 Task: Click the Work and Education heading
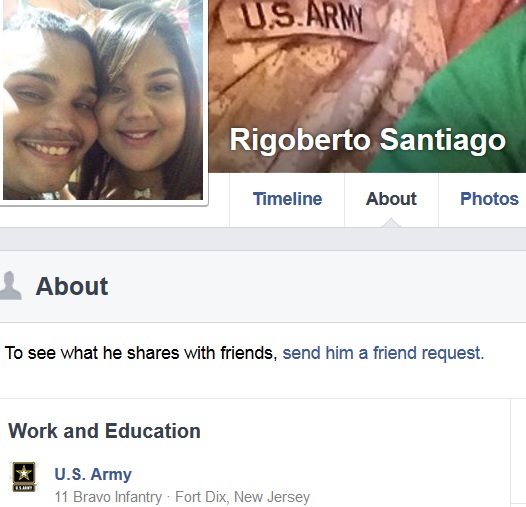click(104, 431)
